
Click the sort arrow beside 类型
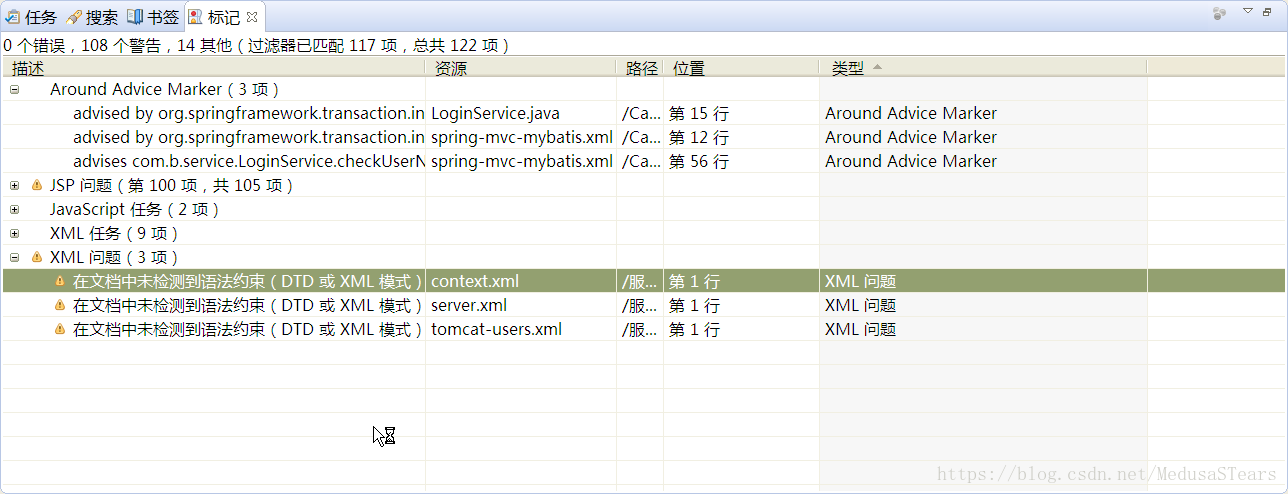coord(877,67)
